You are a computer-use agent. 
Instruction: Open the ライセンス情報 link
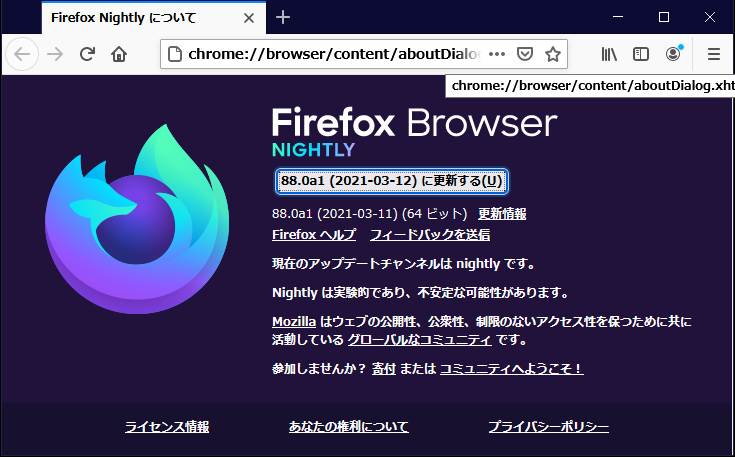(x=167, y=427)
